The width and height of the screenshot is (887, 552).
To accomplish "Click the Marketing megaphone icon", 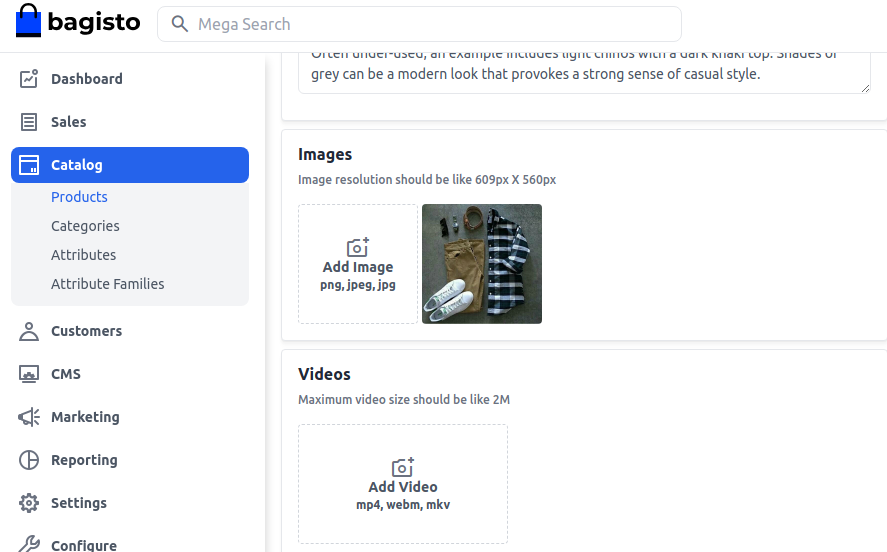I will [x=29, y=417].
